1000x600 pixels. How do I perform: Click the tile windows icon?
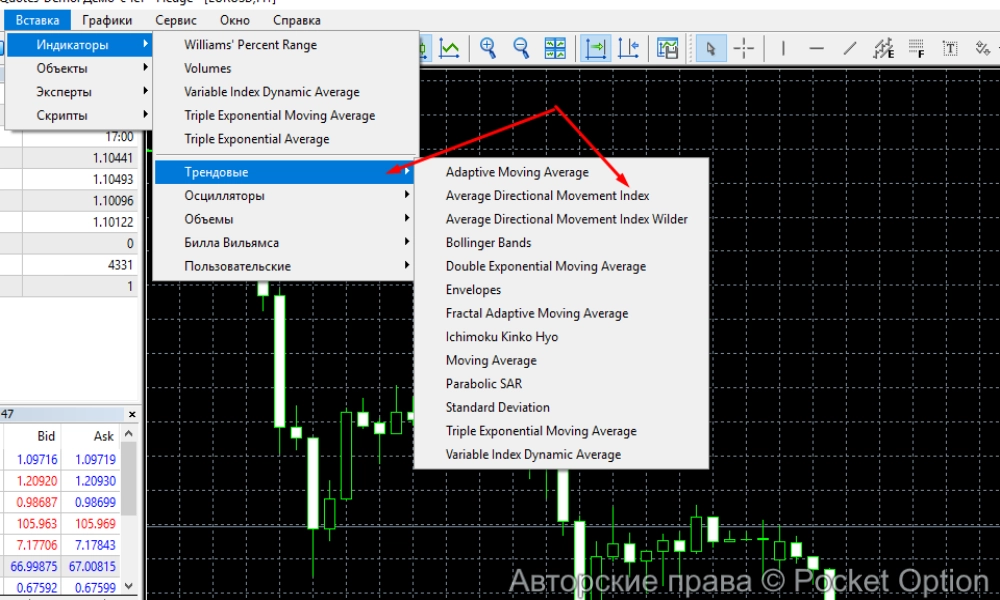(555, 48)
